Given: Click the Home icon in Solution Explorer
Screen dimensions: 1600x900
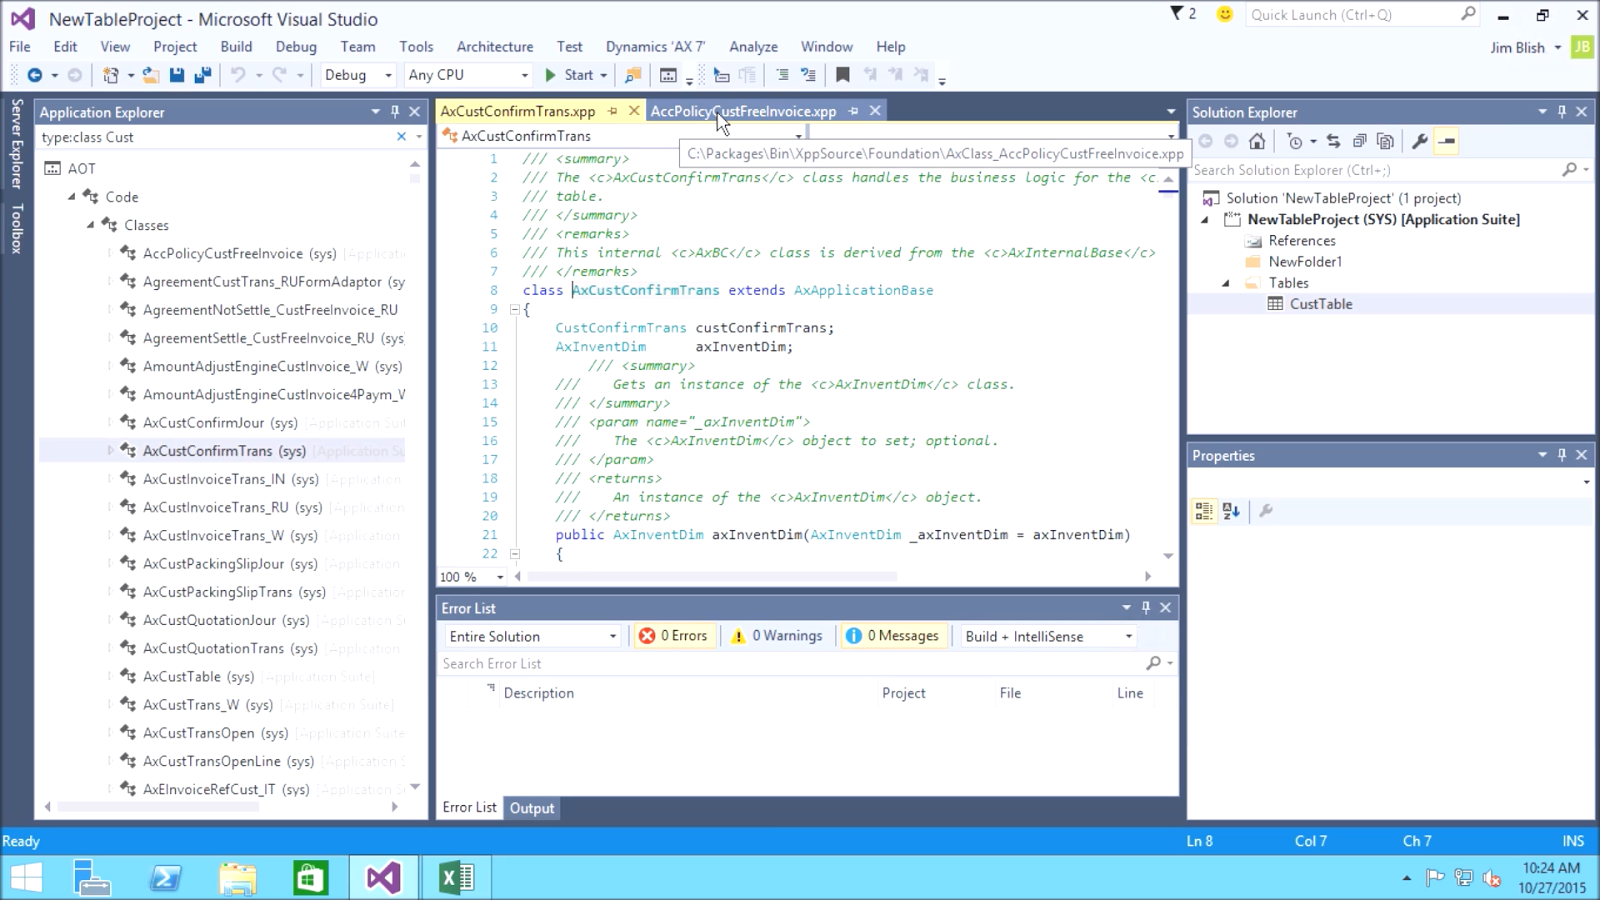Looking at the screenshot, I should 1257,141.
